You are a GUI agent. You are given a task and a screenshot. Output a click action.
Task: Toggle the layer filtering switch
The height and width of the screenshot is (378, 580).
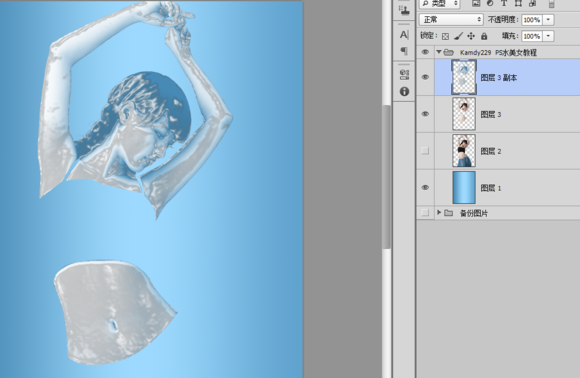click(x=552, y=3)
